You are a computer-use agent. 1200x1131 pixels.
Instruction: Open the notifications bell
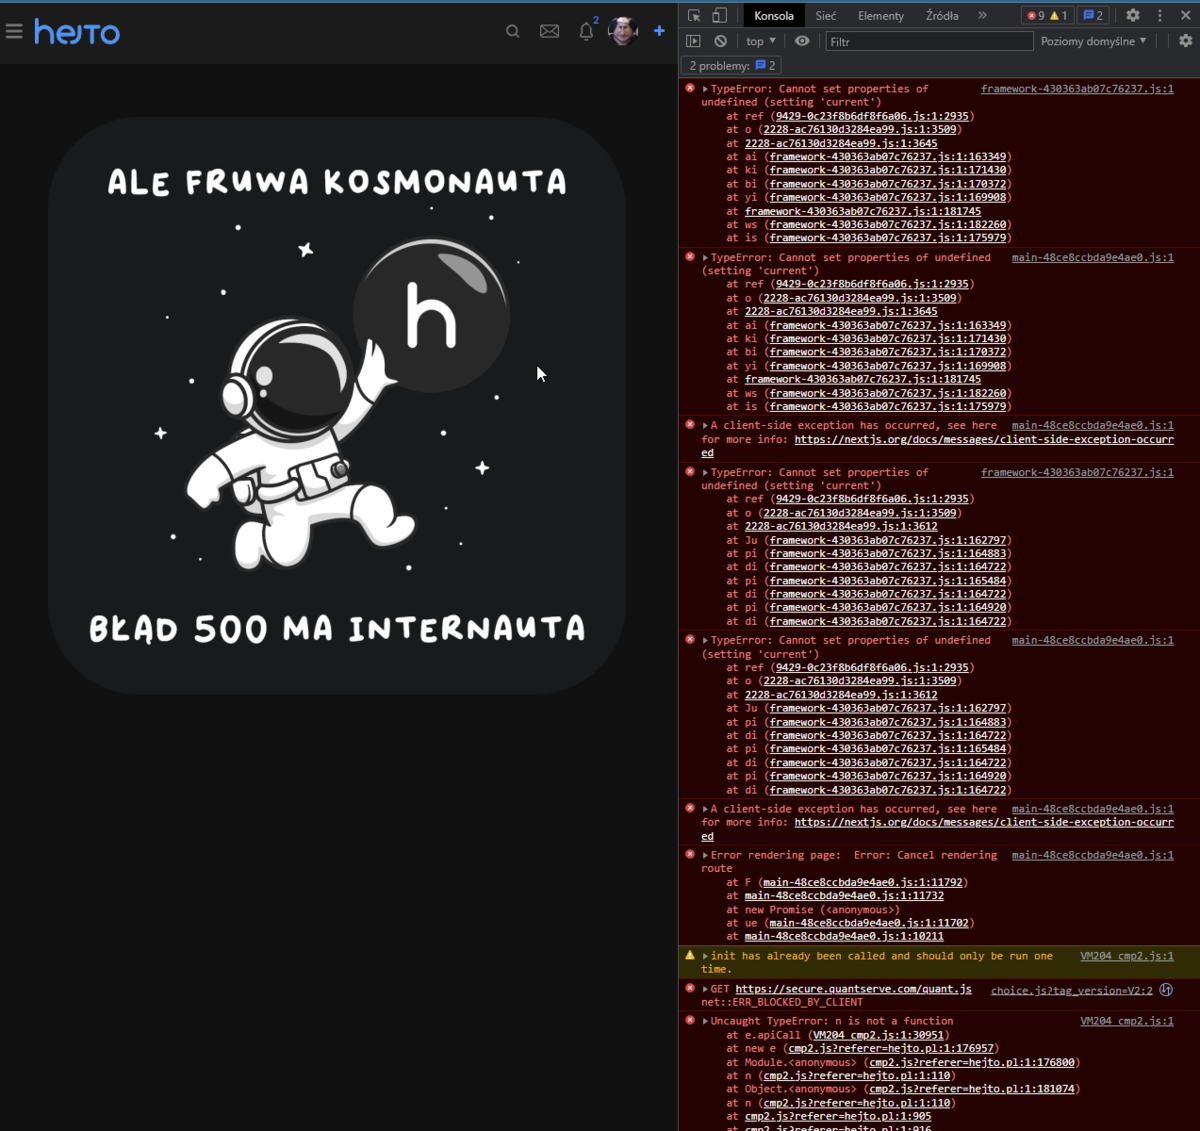(x=586, y=32)
